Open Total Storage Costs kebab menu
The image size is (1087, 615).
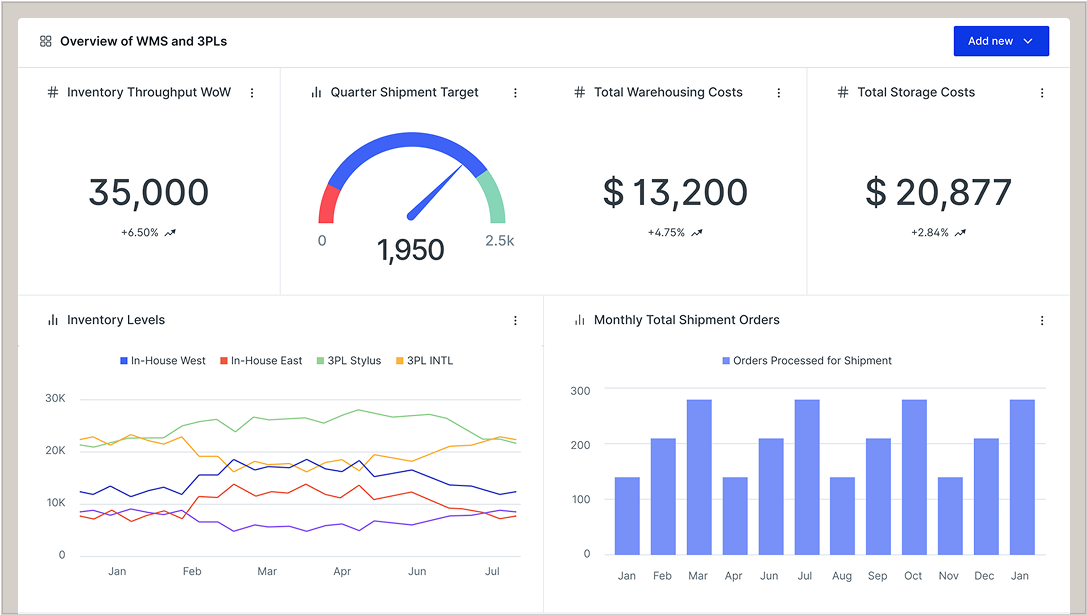pos(1042,93)
